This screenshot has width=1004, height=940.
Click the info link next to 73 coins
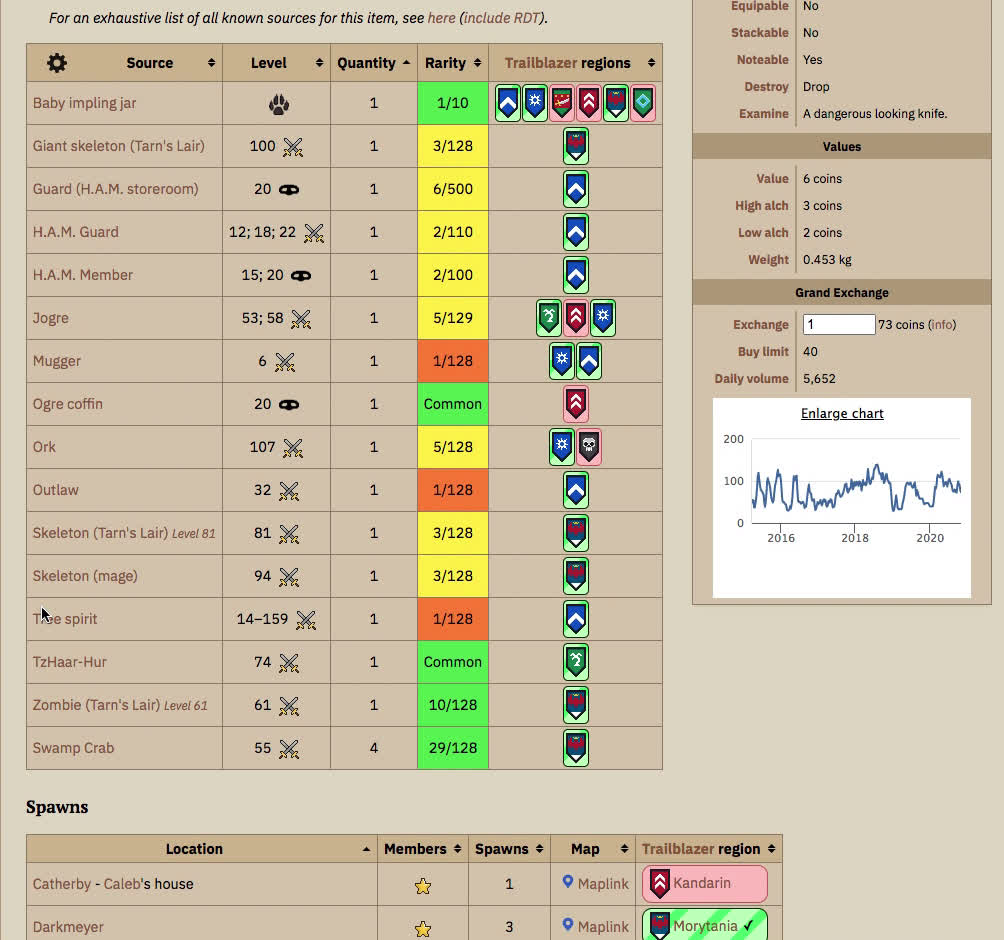942,325
